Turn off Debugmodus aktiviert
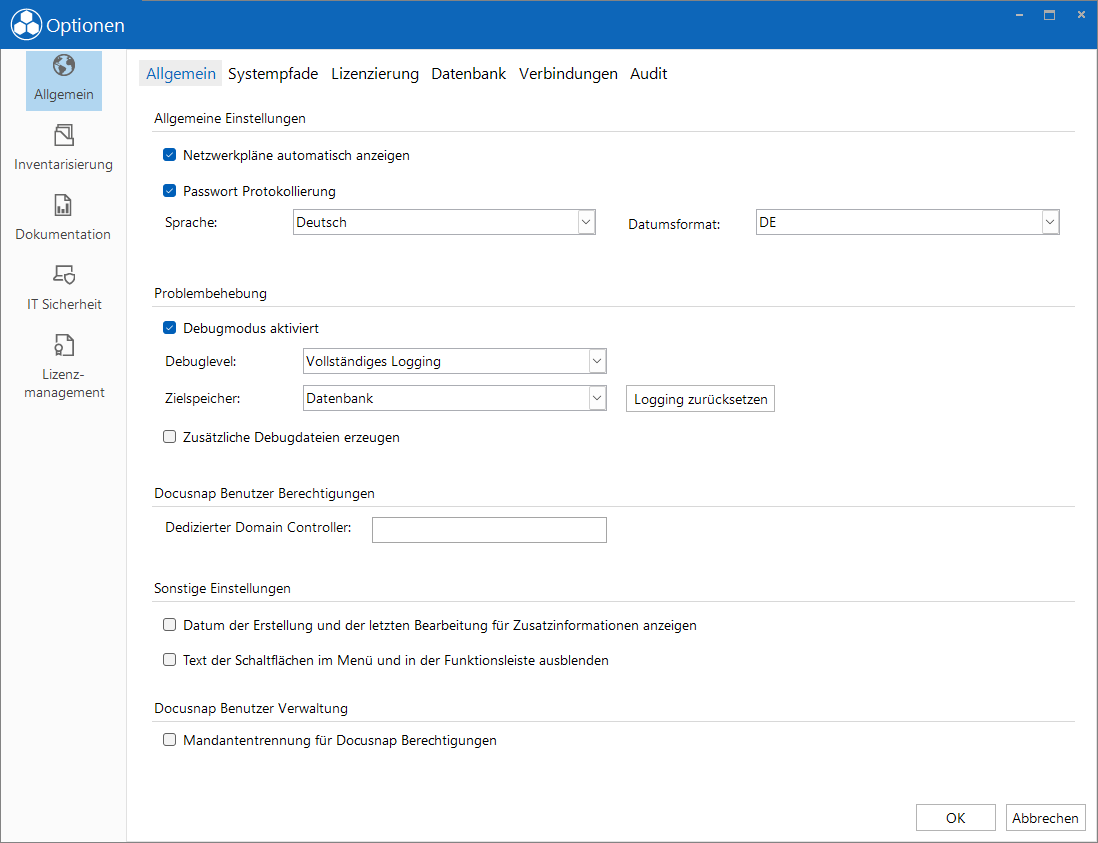This screenshot has width=1098, height=843. coord(169,328)
